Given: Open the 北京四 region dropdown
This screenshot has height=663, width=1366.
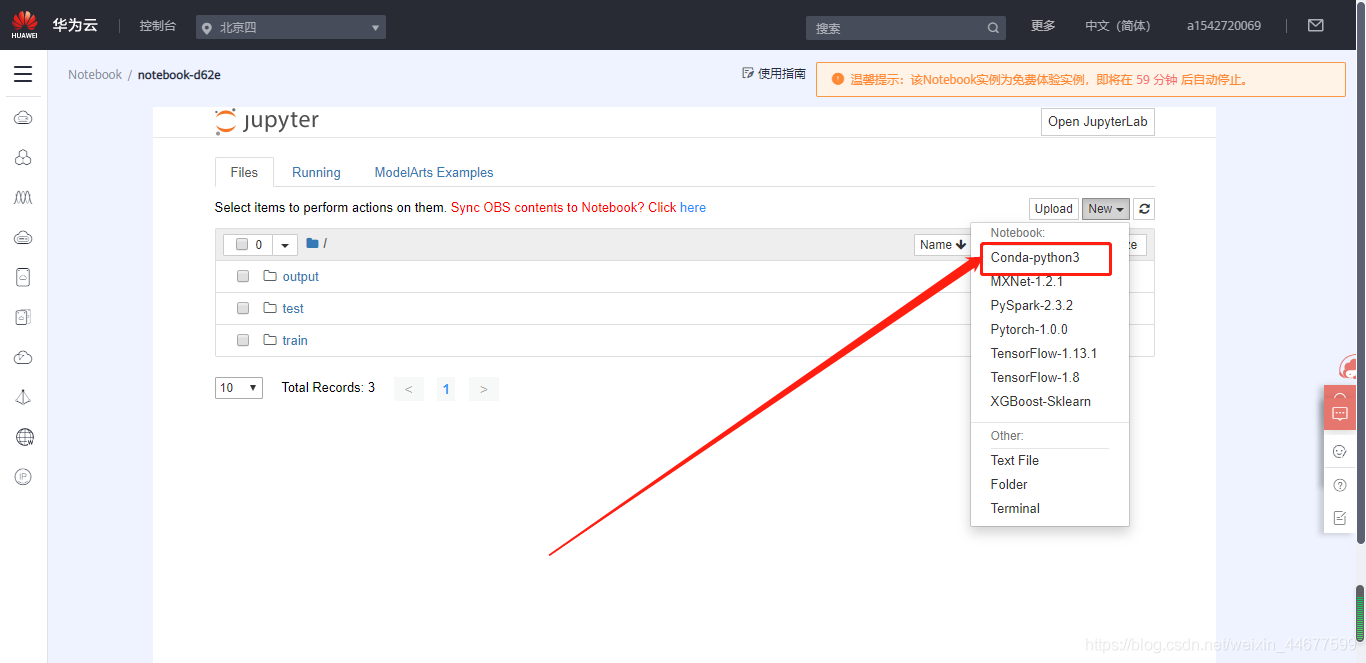Looking at the screenshot, I should click(x=291, y=27).
